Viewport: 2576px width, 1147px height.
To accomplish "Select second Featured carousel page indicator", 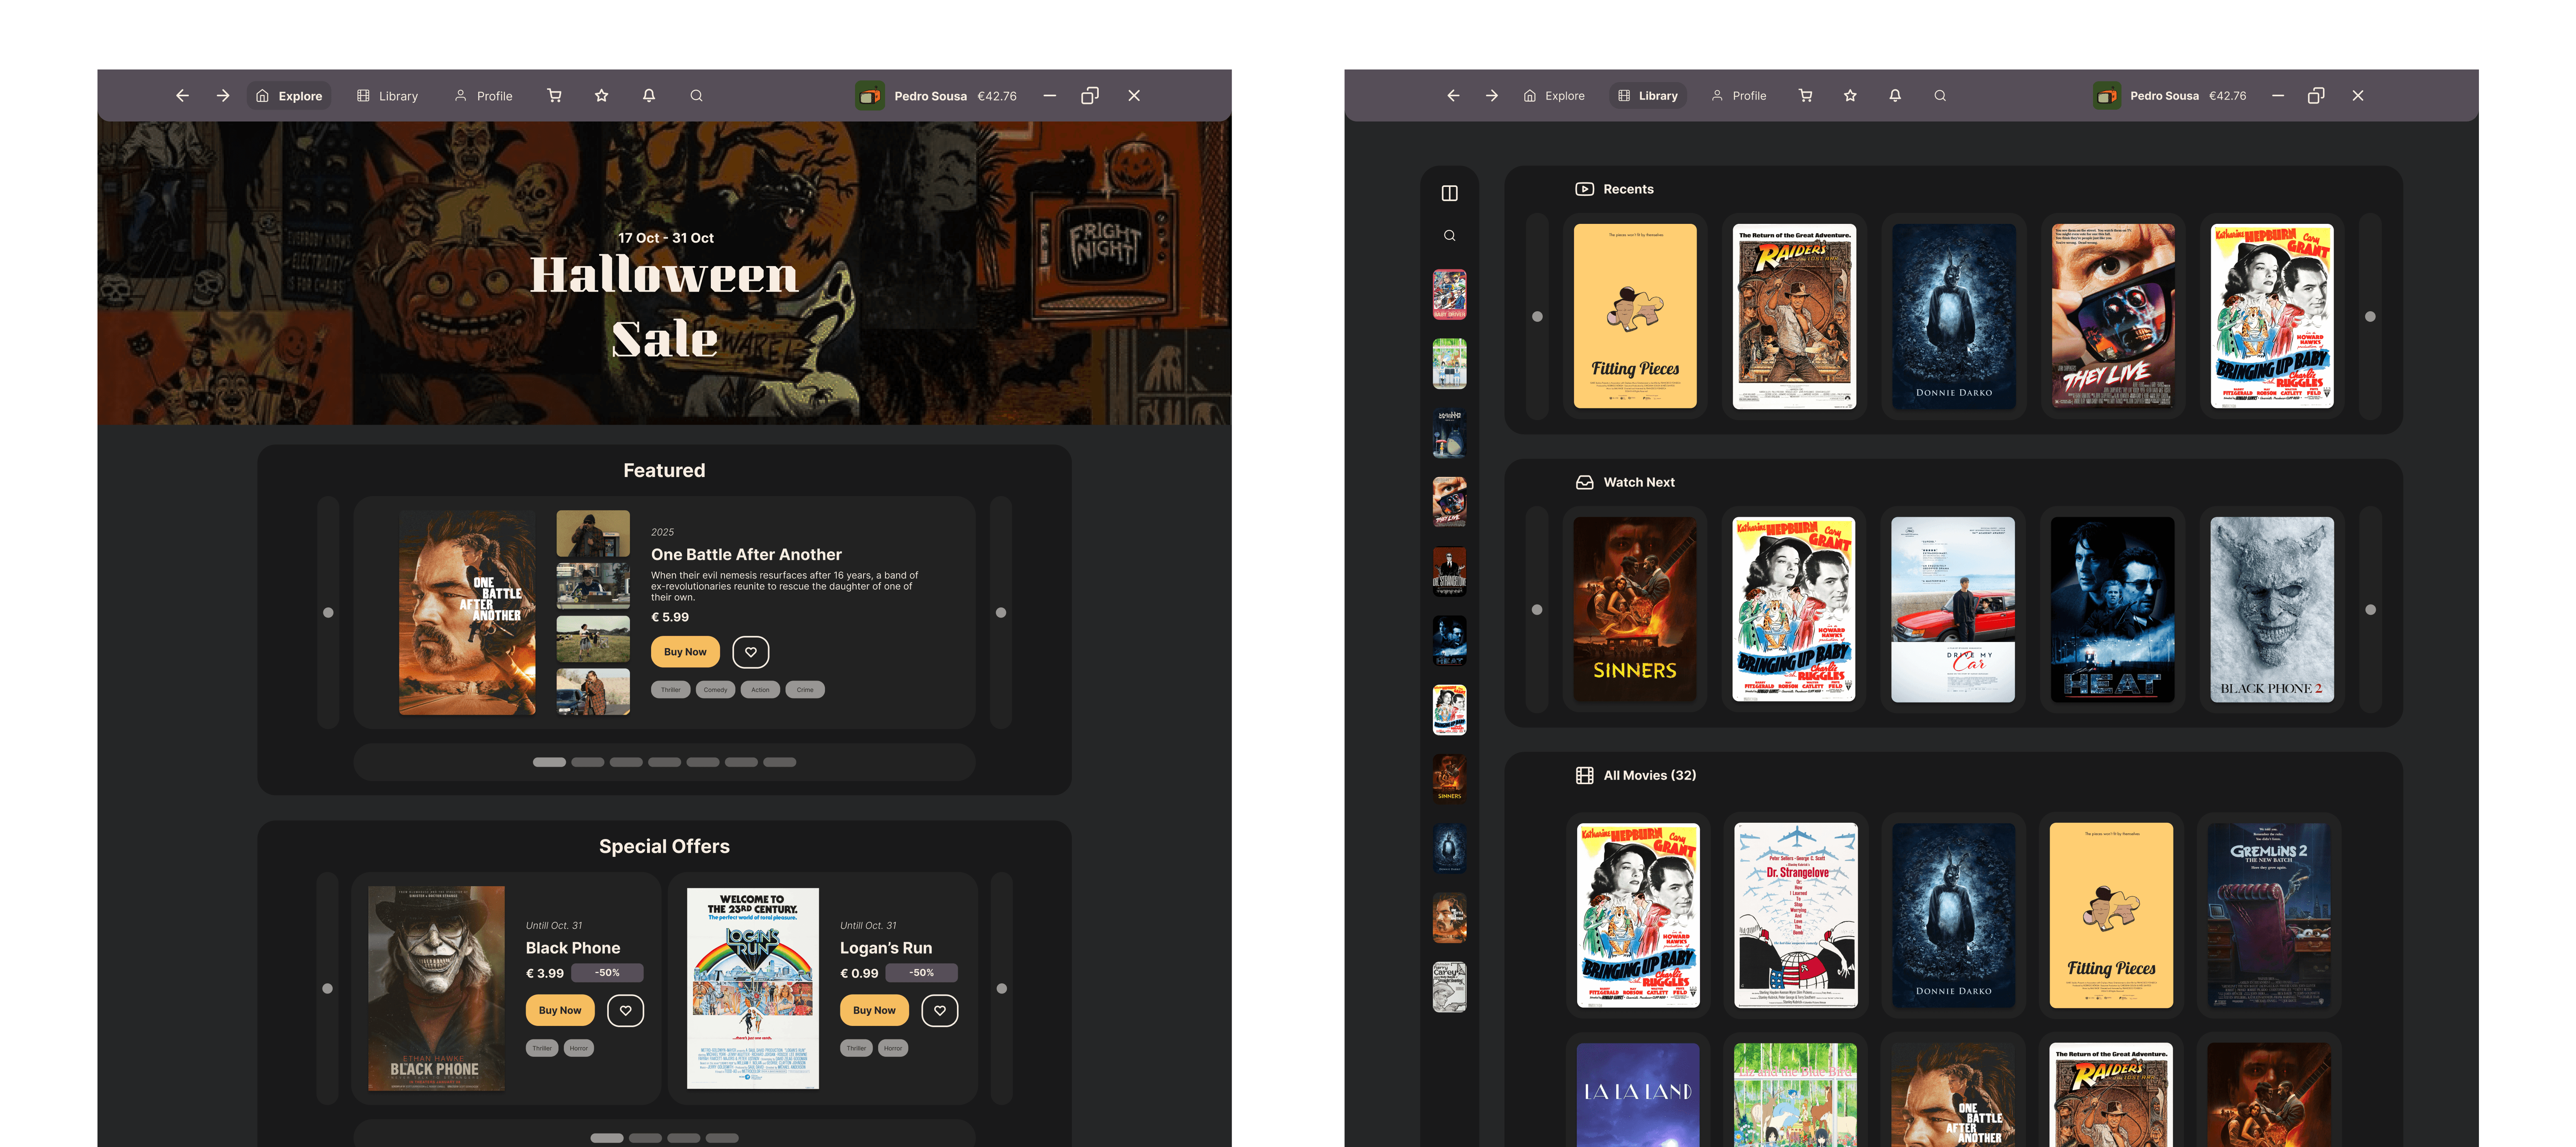I will click(x=588, y=762).
